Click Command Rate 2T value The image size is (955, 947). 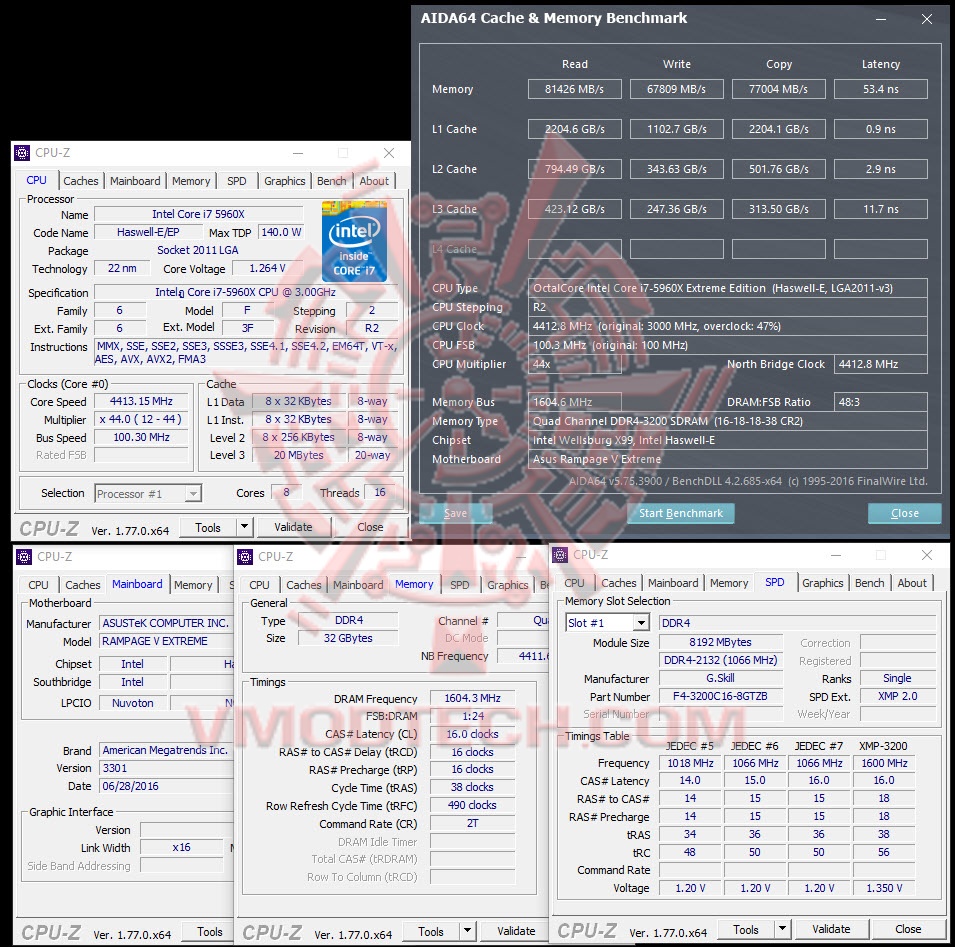point(472,823)
